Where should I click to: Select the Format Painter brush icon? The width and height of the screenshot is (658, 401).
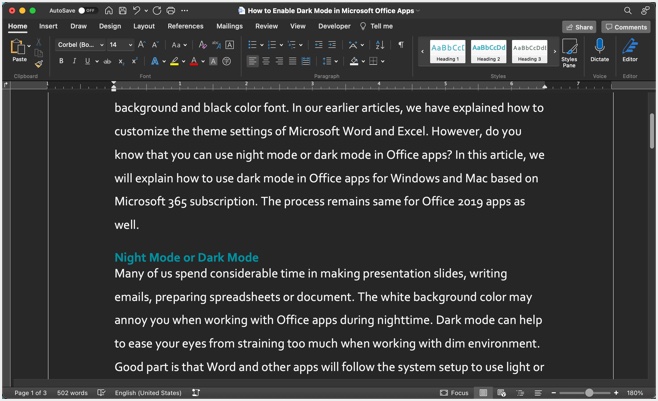pos(39,64)
